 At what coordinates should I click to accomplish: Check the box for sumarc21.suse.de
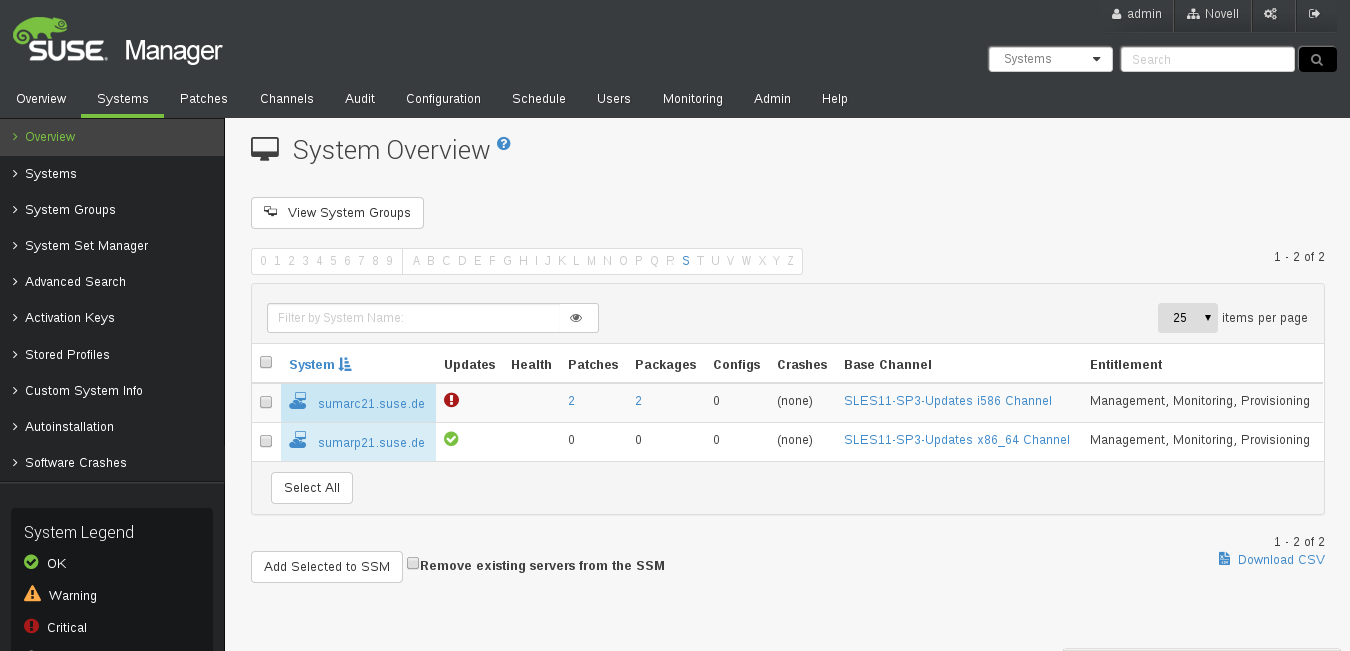(x=266, y=402)
